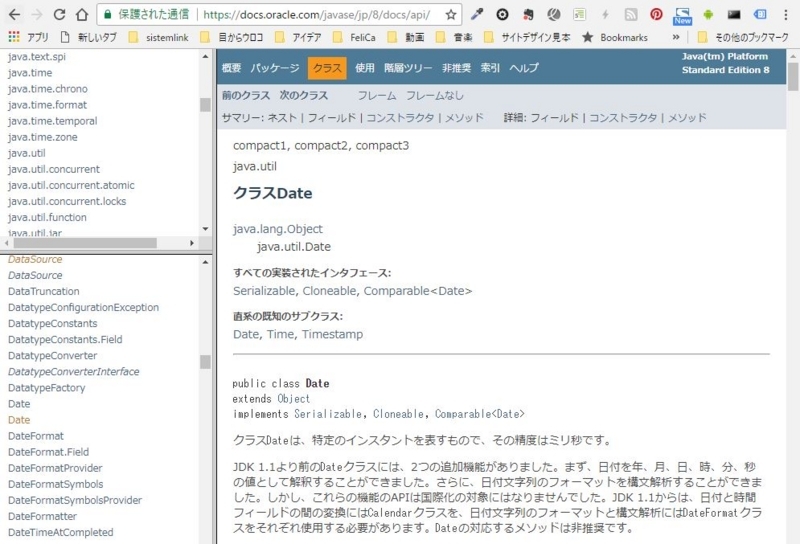Select java.time.format in package list

click(x=47, y=105)
